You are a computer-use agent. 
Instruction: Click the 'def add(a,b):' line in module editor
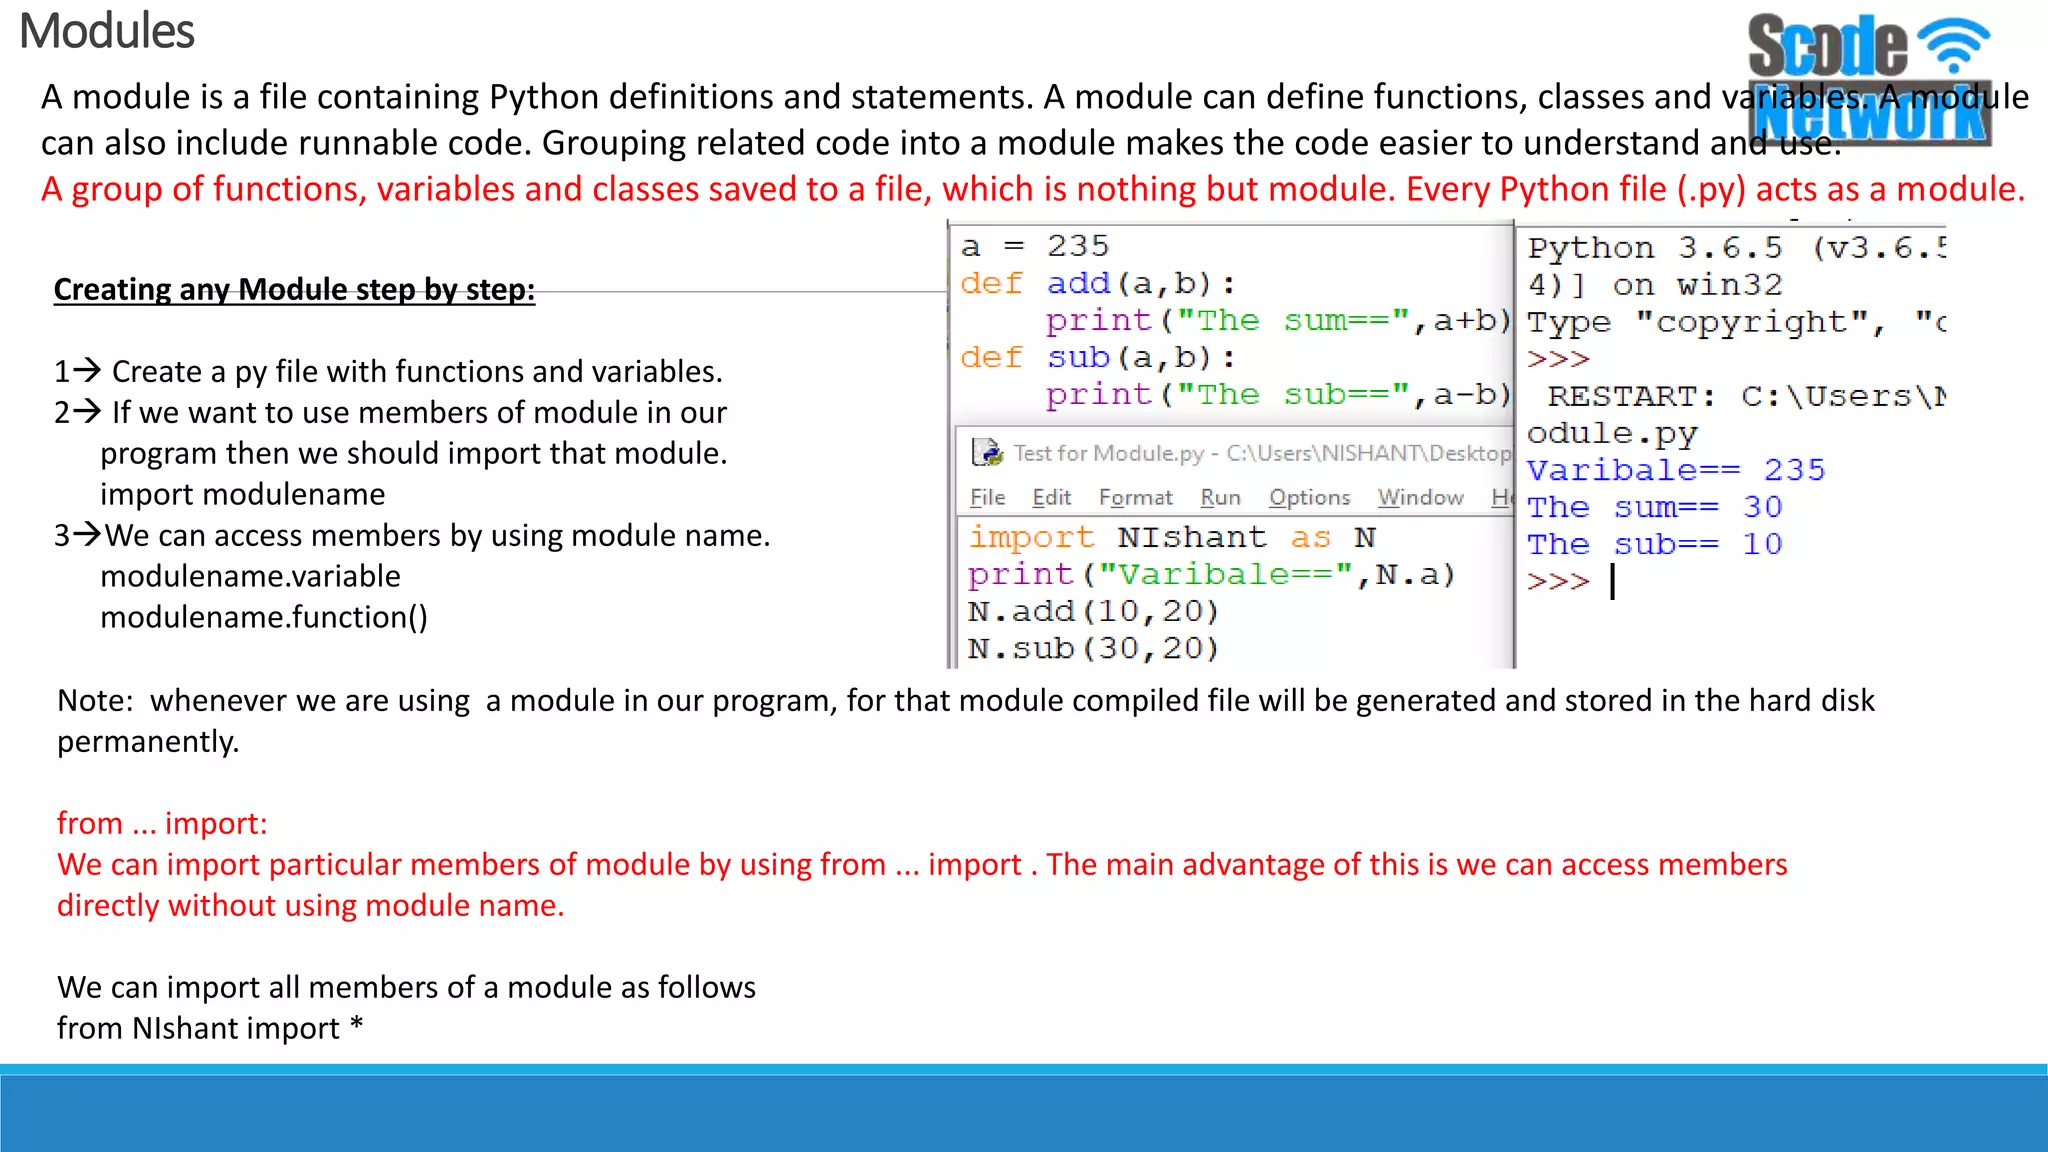[x=1098, y=284]
